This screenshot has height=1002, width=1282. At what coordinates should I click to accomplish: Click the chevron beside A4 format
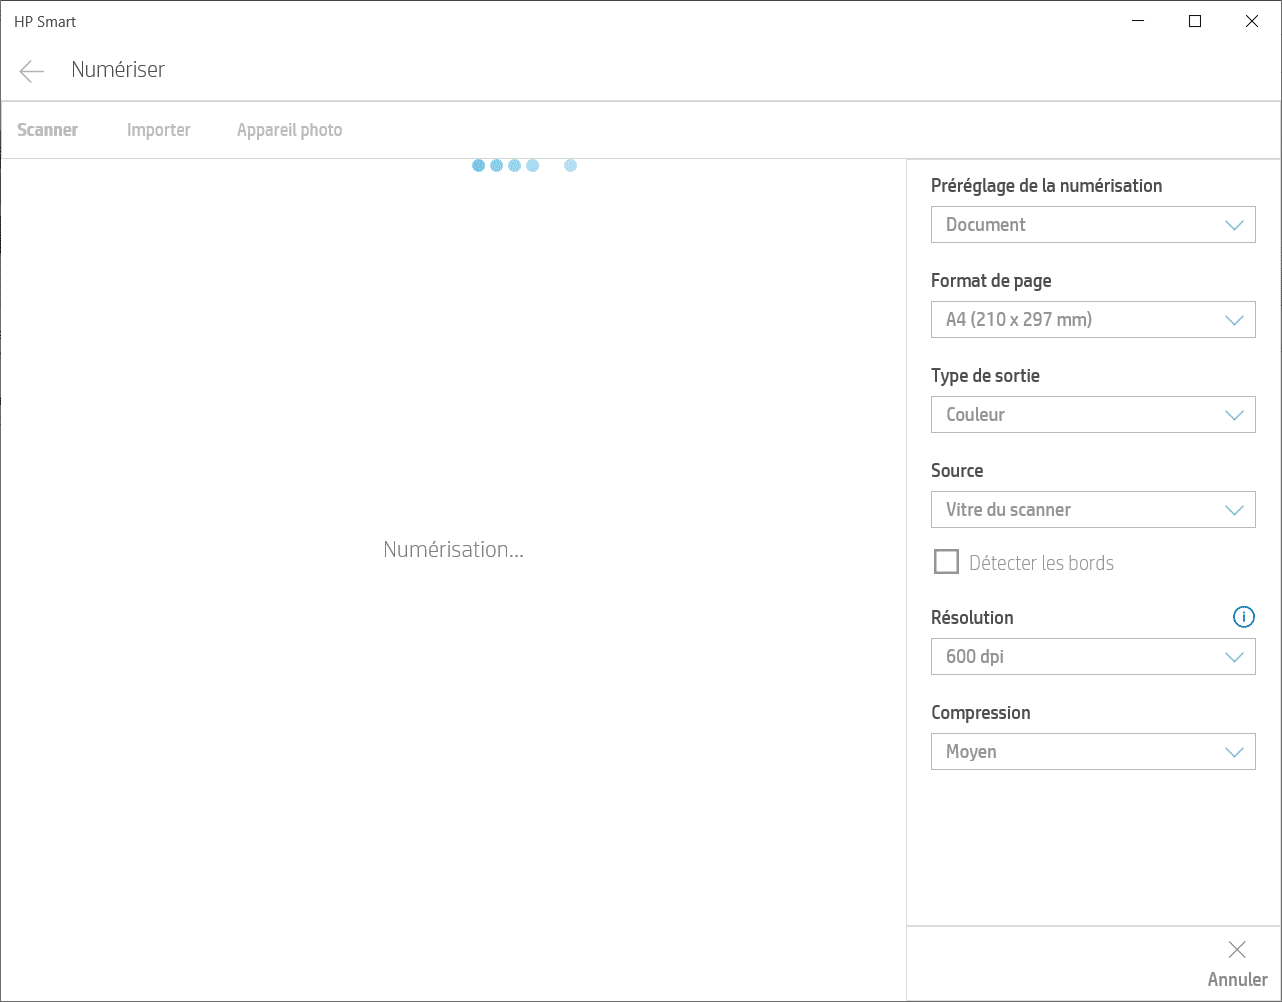pyautogui.click(x=1233, y=319)
